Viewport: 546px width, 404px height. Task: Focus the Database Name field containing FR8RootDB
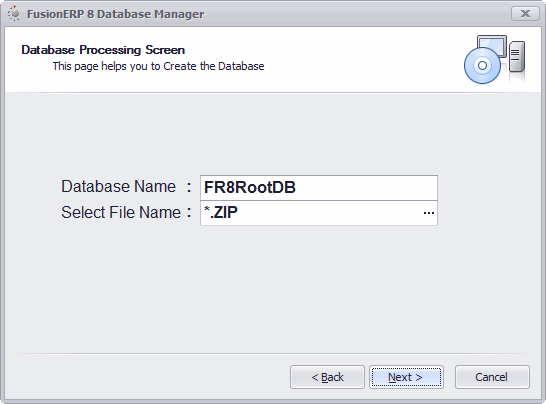(319, 187)
